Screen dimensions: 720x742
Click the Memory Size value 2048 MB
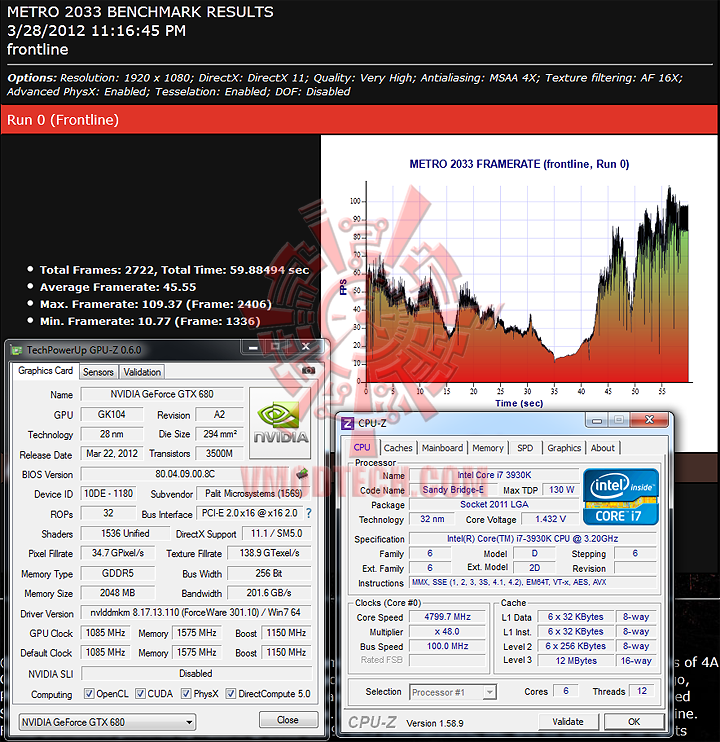pyautogui.click(x=117, y=592)
